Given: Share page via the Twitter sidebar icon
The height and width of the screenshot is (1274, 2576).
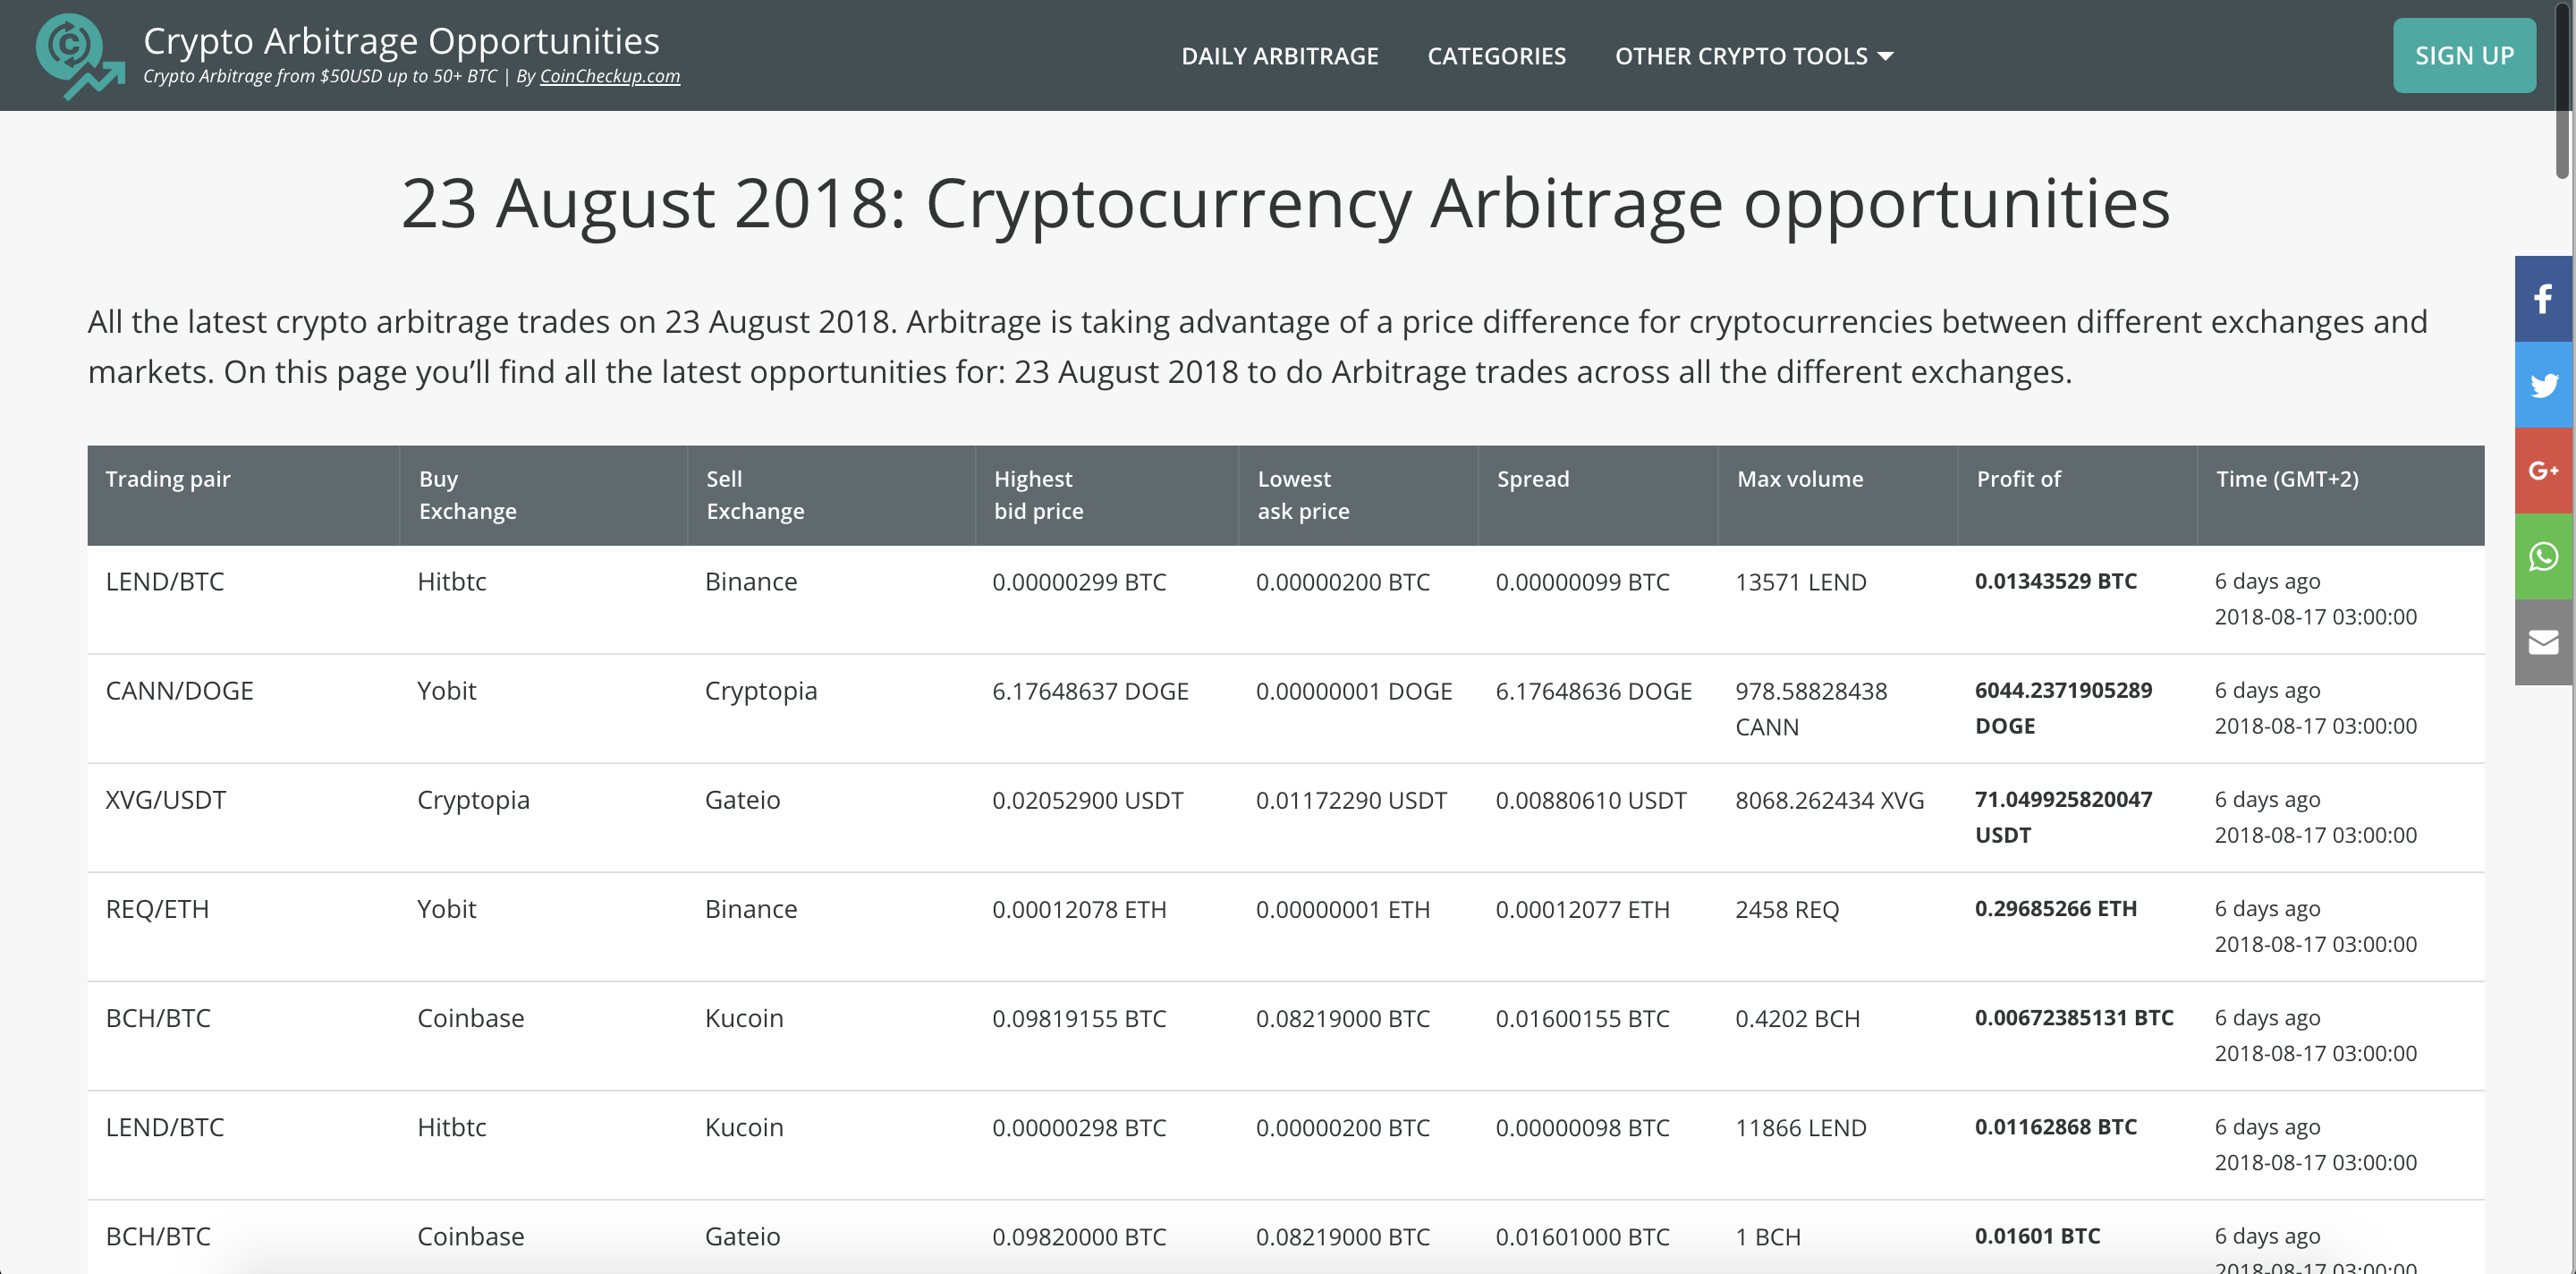Looking at the screenshot, I should tap(2543, 384).
